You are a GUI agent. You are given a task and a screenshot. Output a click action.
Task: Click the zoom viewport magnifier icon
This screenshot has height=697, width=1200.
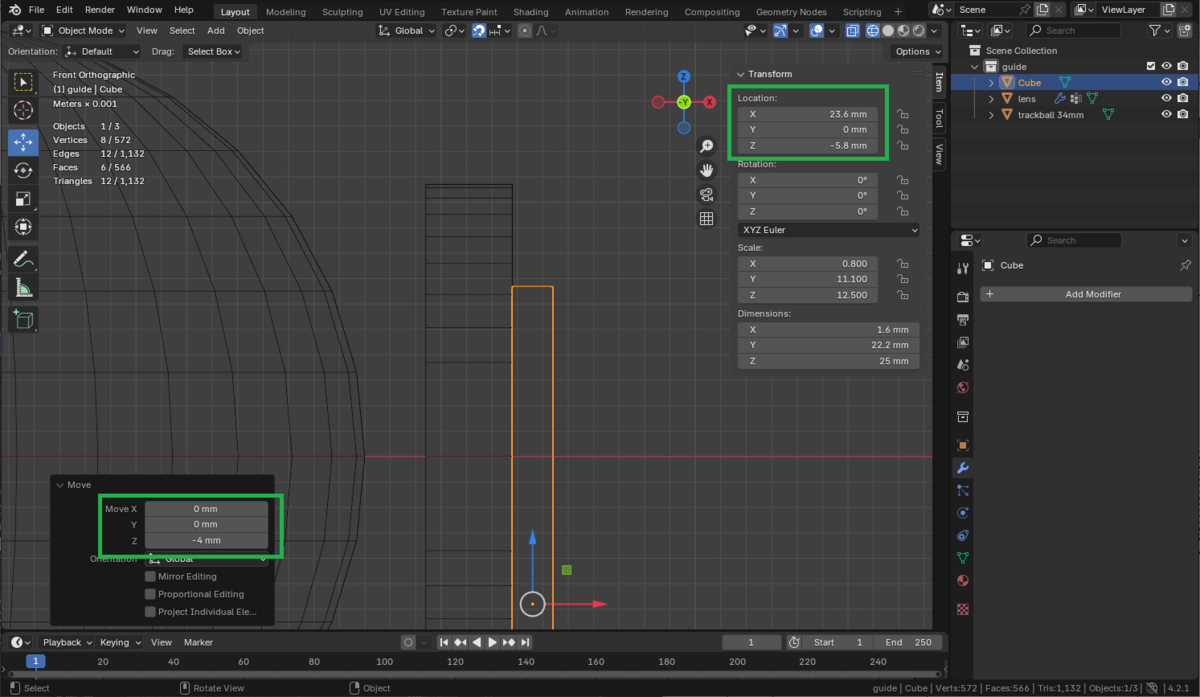(x=706, y=146)
